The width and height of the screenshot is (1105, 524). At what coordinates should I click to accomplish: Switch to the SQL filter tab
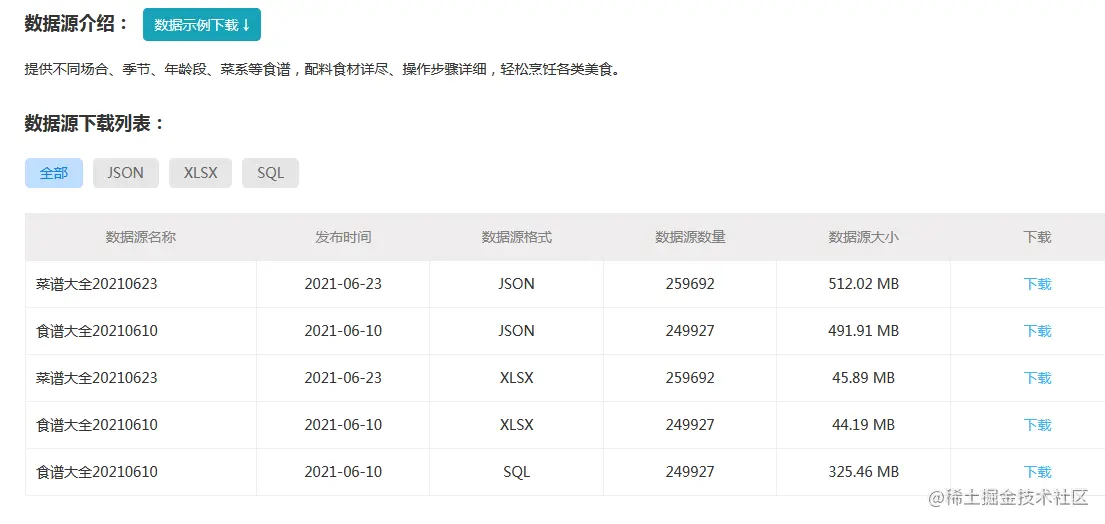[270, 173]
